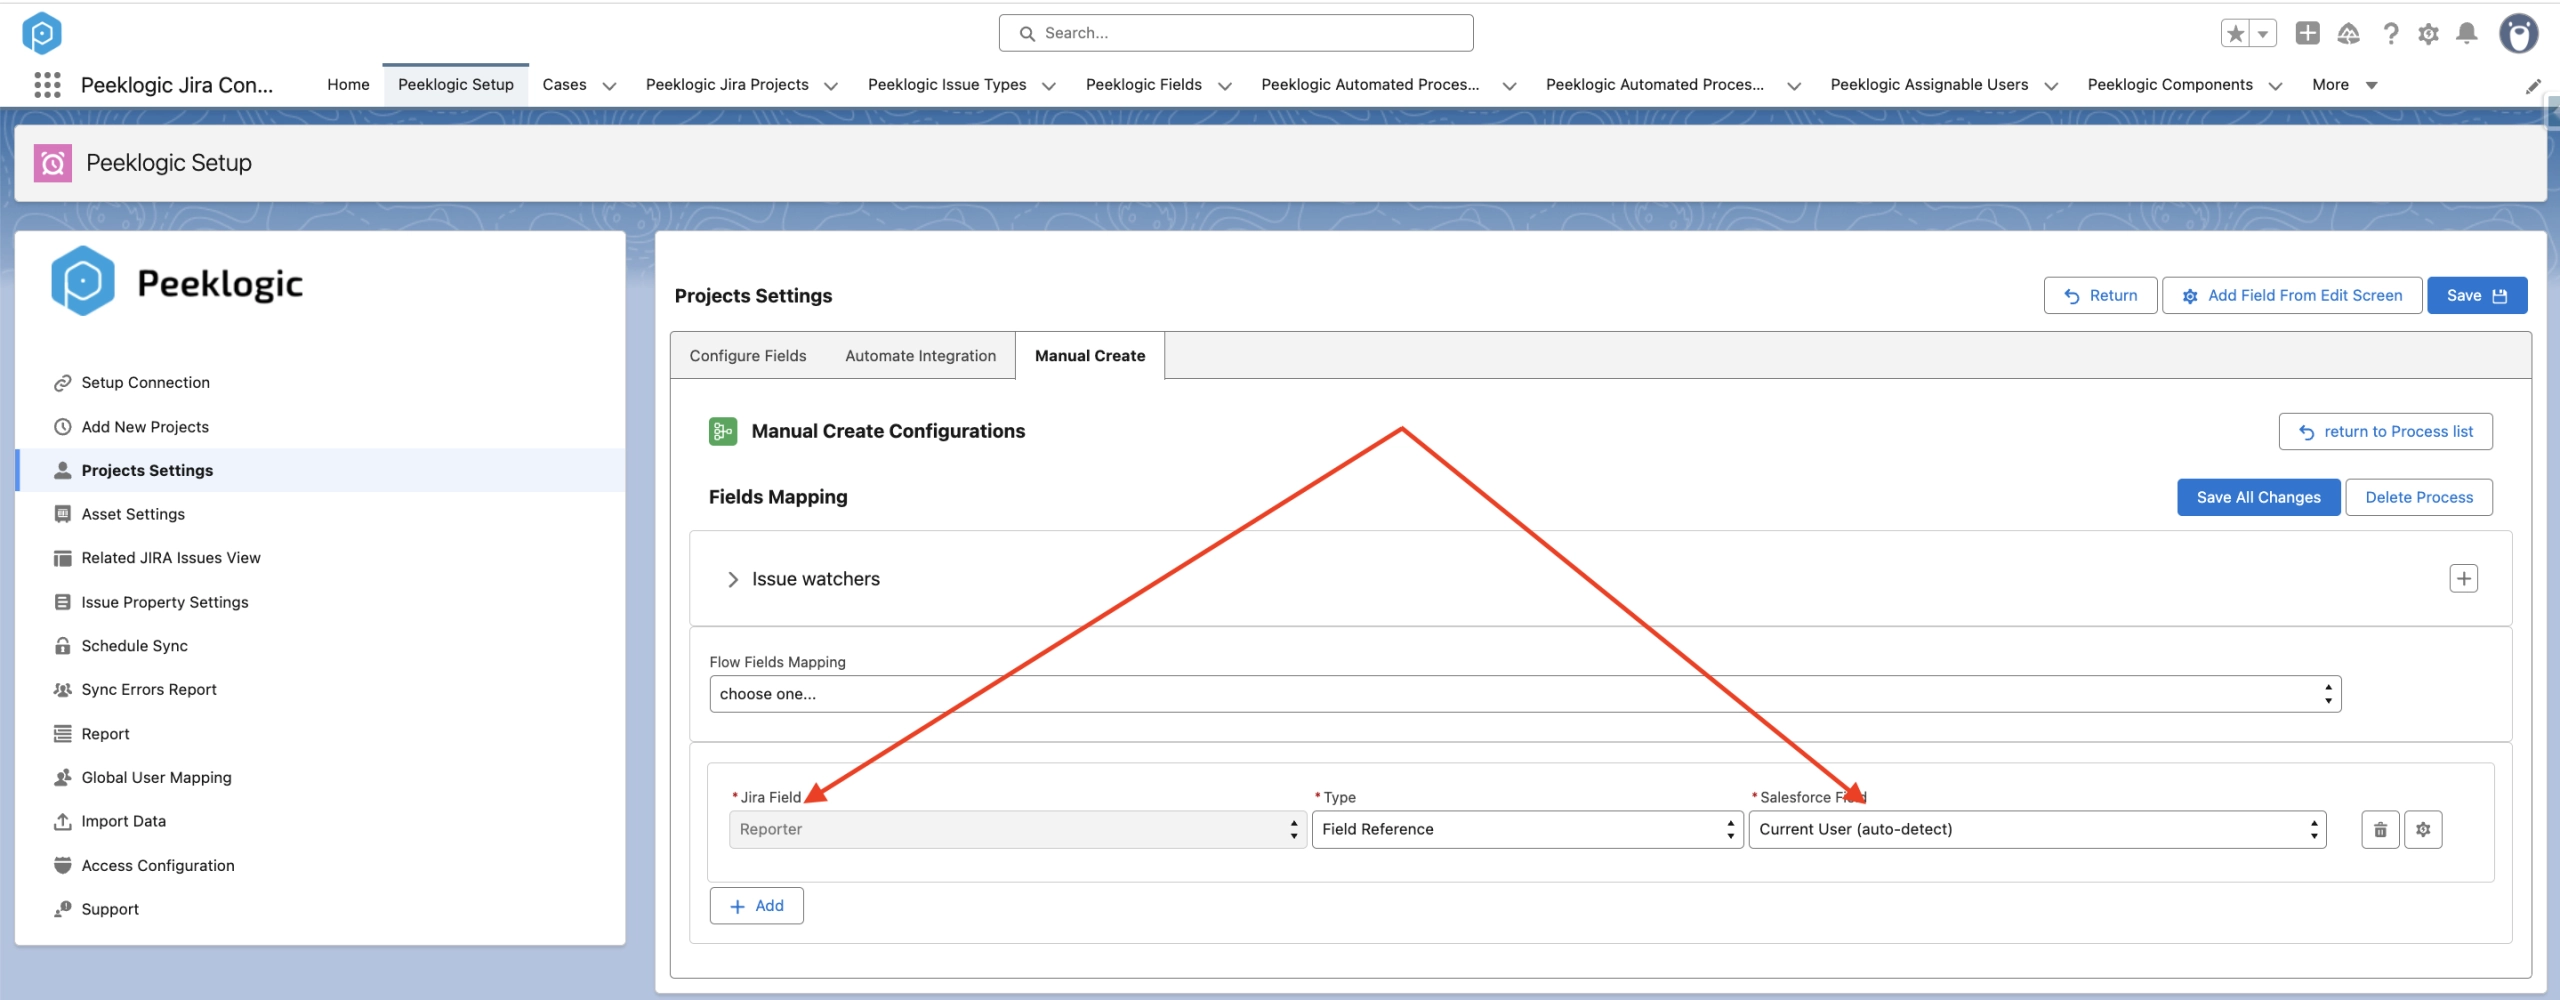Delete the Reporter mapping with trash icon

pyautogui.click(x=2380, y=829)
